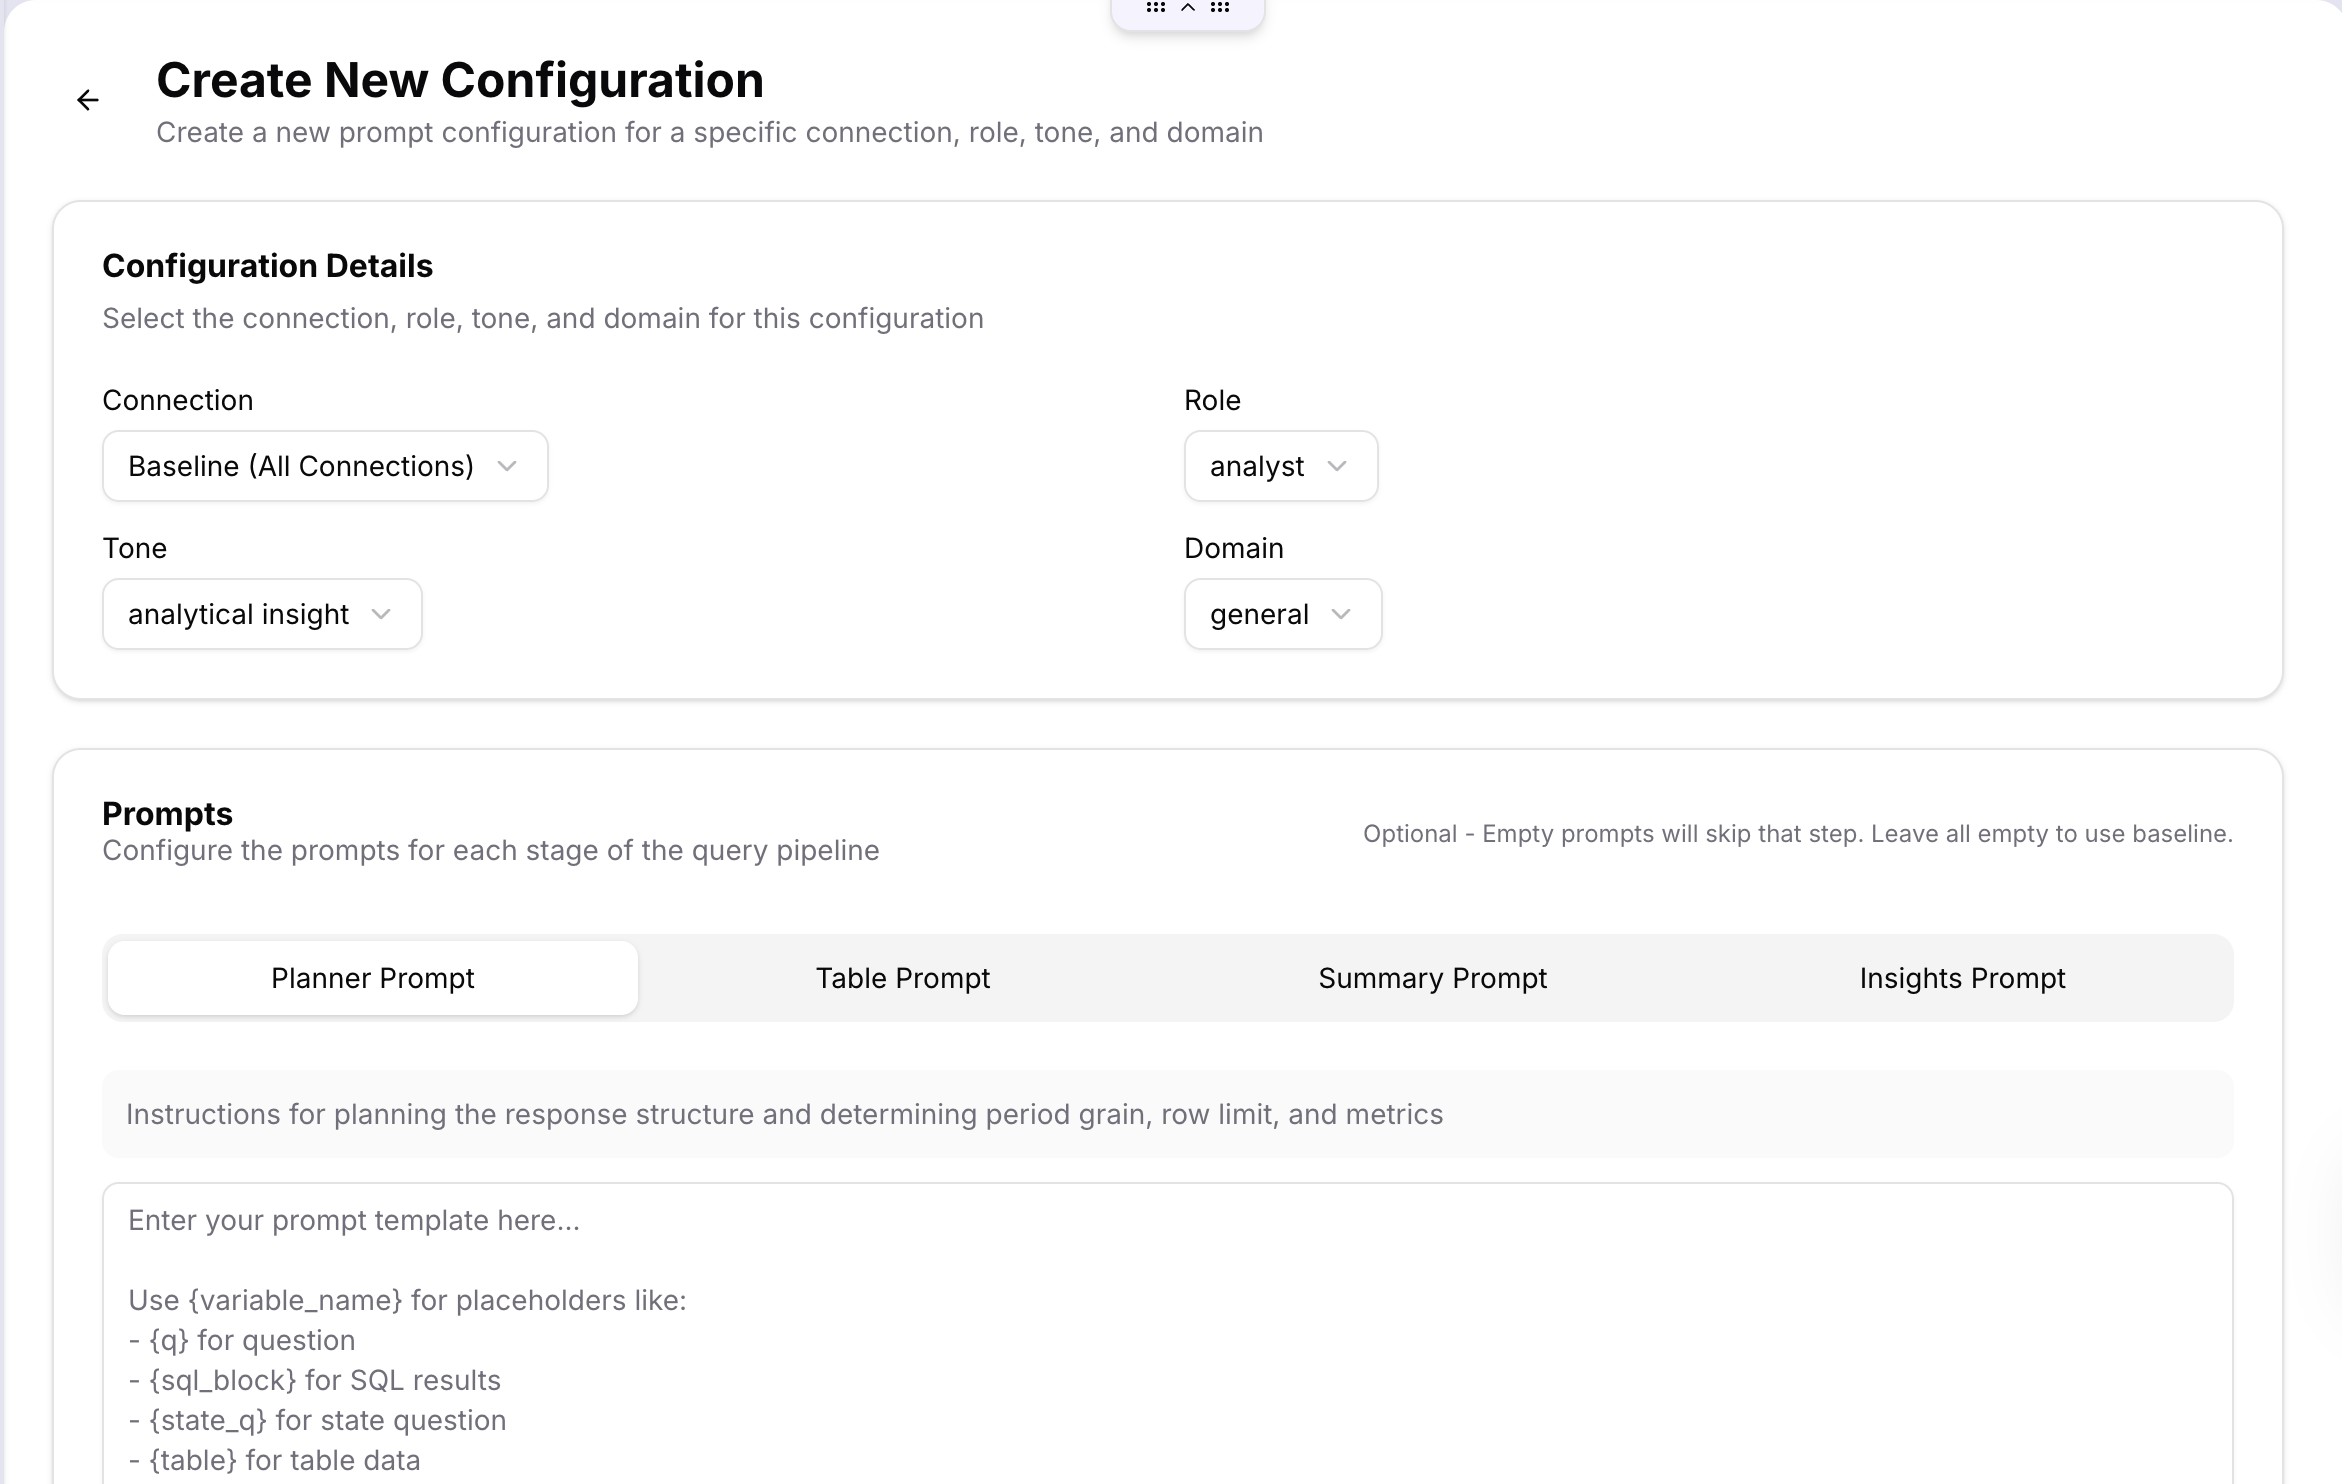Click the right grid handle in the floating toolbar
2342x1484 pixels.
coord(1221,8)
